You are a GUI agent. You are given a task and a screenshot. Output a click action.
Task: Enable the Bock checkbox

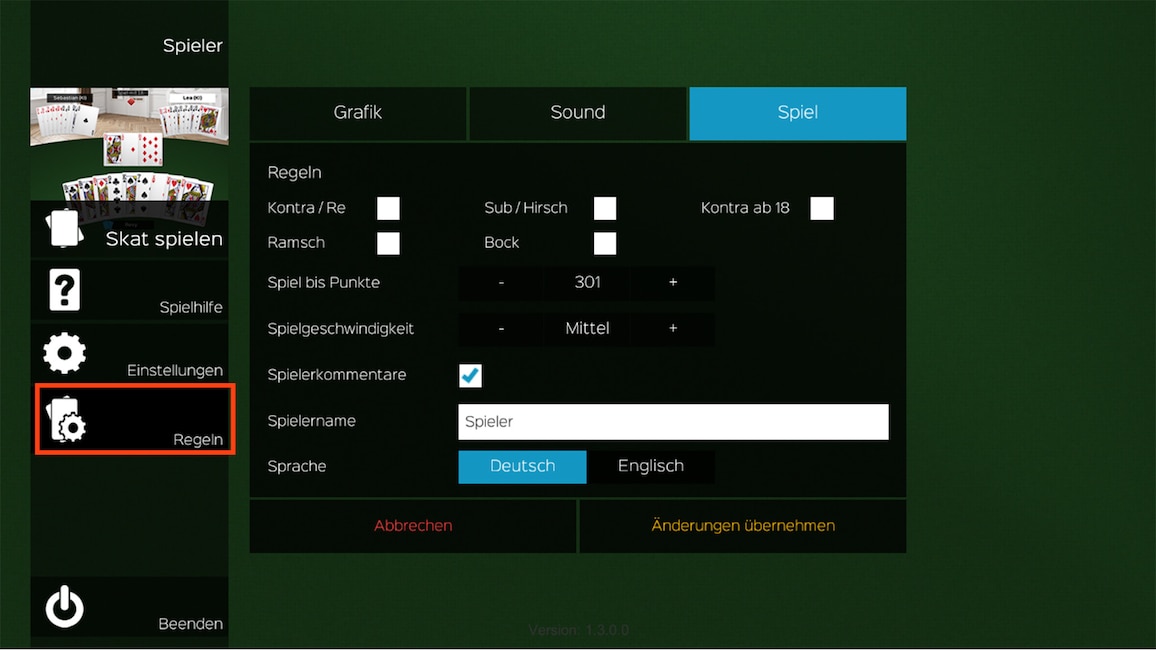coord(605,243)
